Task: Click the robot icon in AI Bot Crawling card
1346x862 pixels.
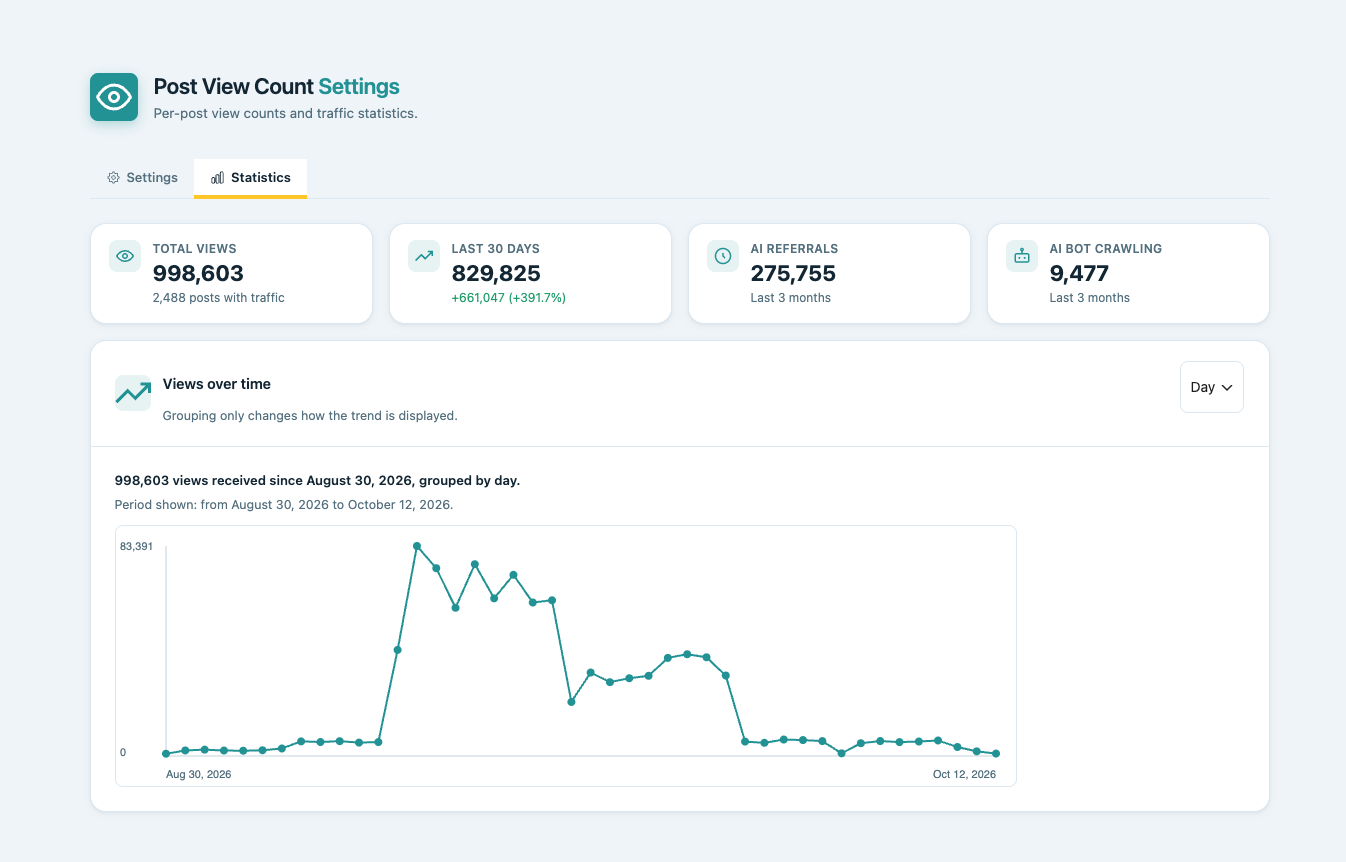Action: click(1022, 256)
